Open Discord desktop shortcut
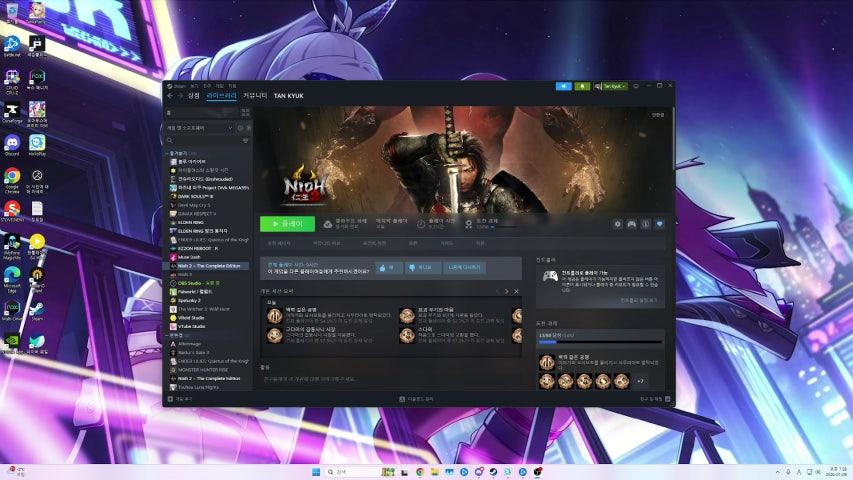Image resolution: width=853 pixels, height=480 pixels. (12, 146)
